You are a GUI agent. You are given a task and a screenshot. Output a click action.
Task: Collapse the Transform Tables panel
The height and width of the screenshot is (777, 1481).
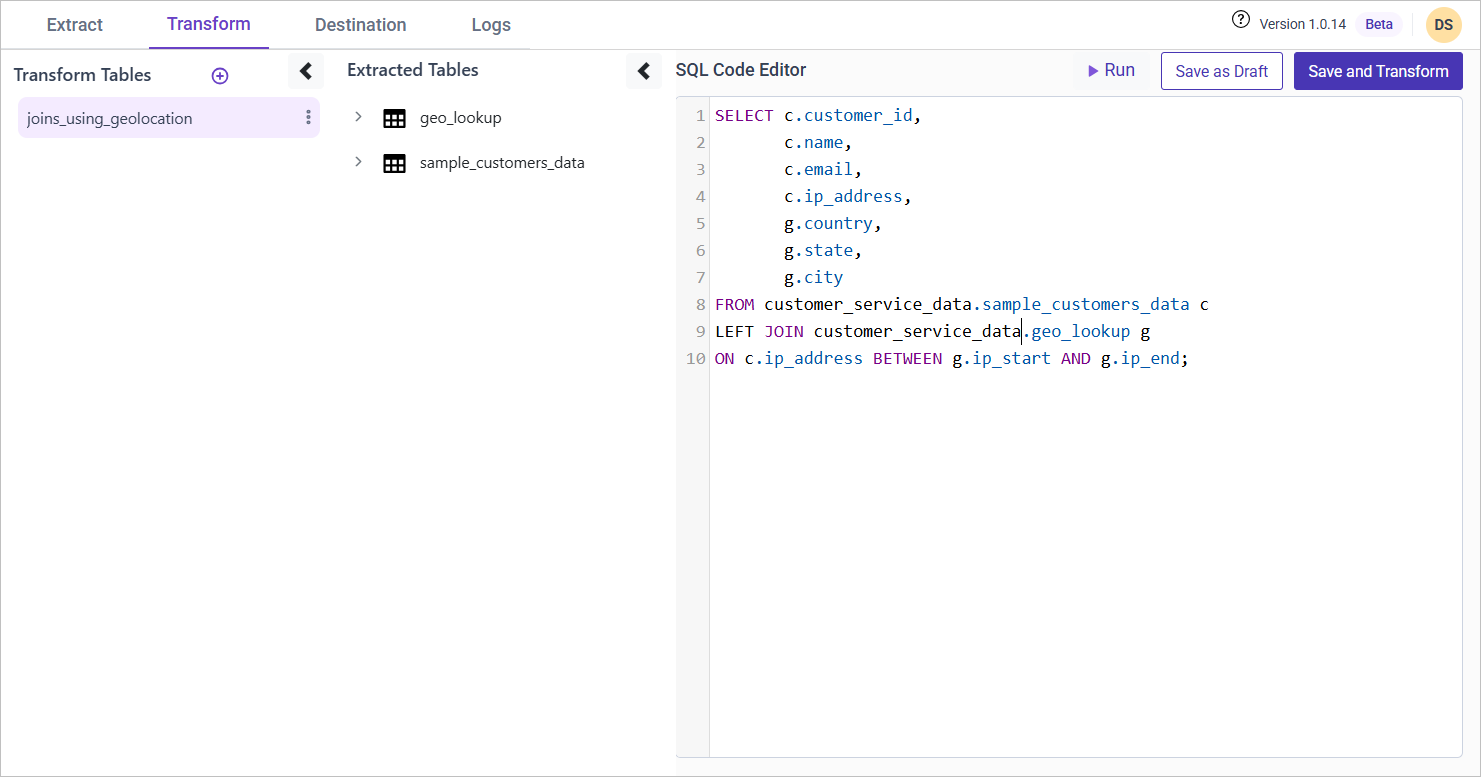(x=306, y=71)
